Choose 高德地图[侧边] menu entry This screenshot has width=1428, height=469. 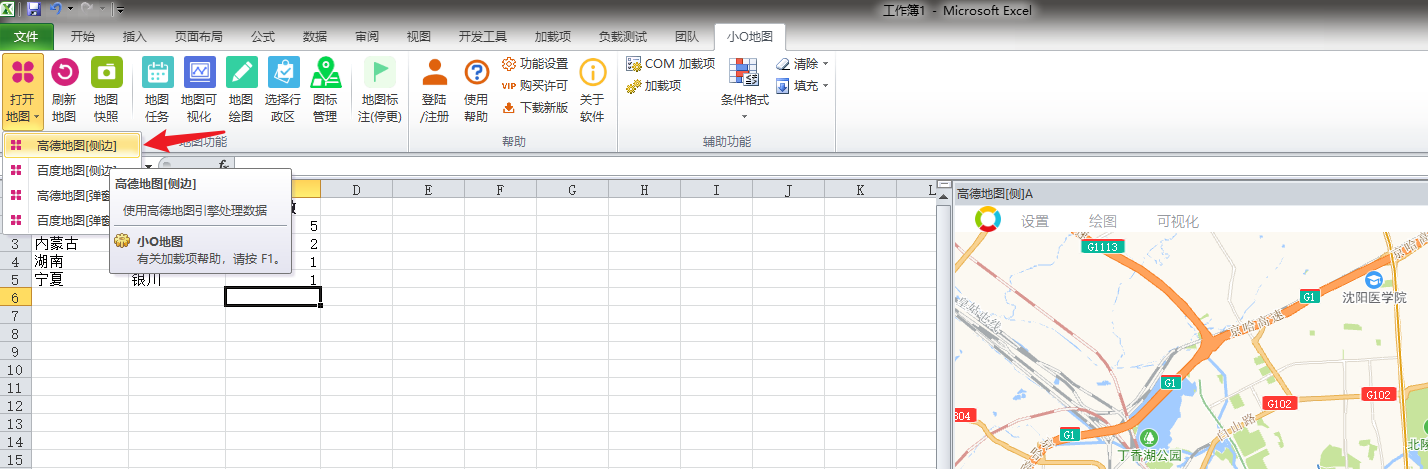(71, 146)
